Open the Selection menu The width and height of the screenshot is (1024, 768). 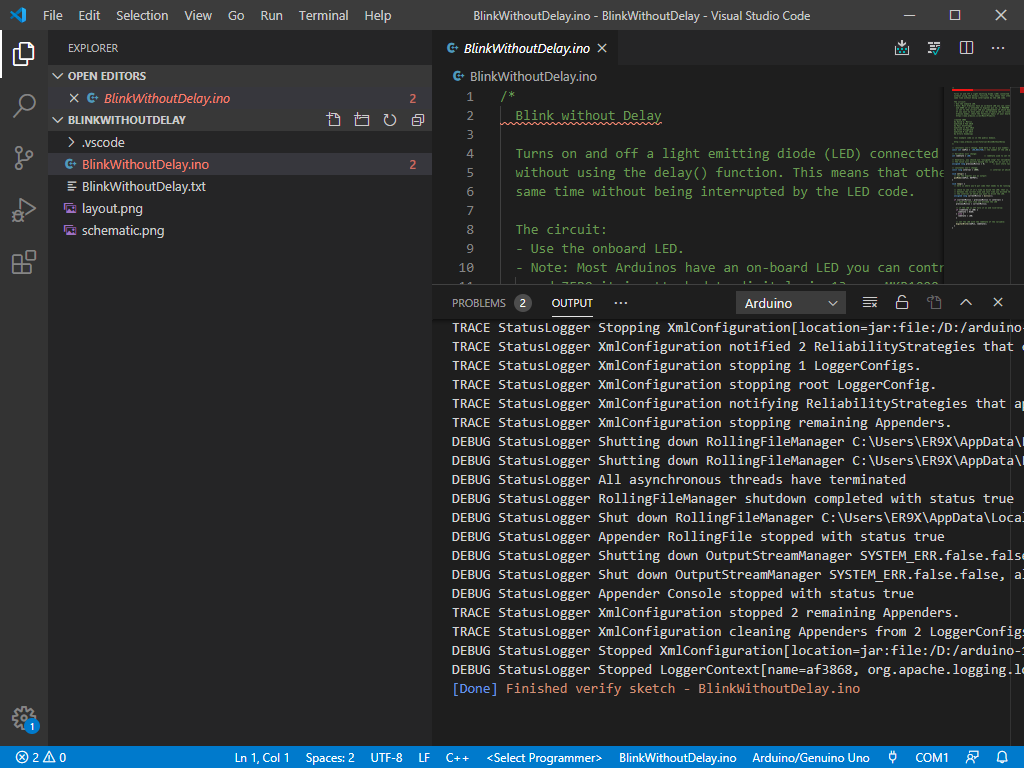coord(142,15)
